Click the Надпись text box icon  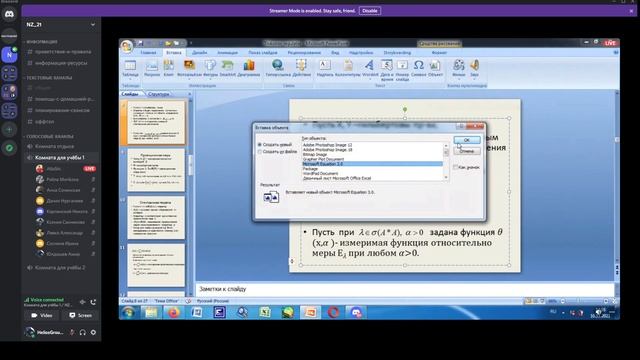point(325,68)
